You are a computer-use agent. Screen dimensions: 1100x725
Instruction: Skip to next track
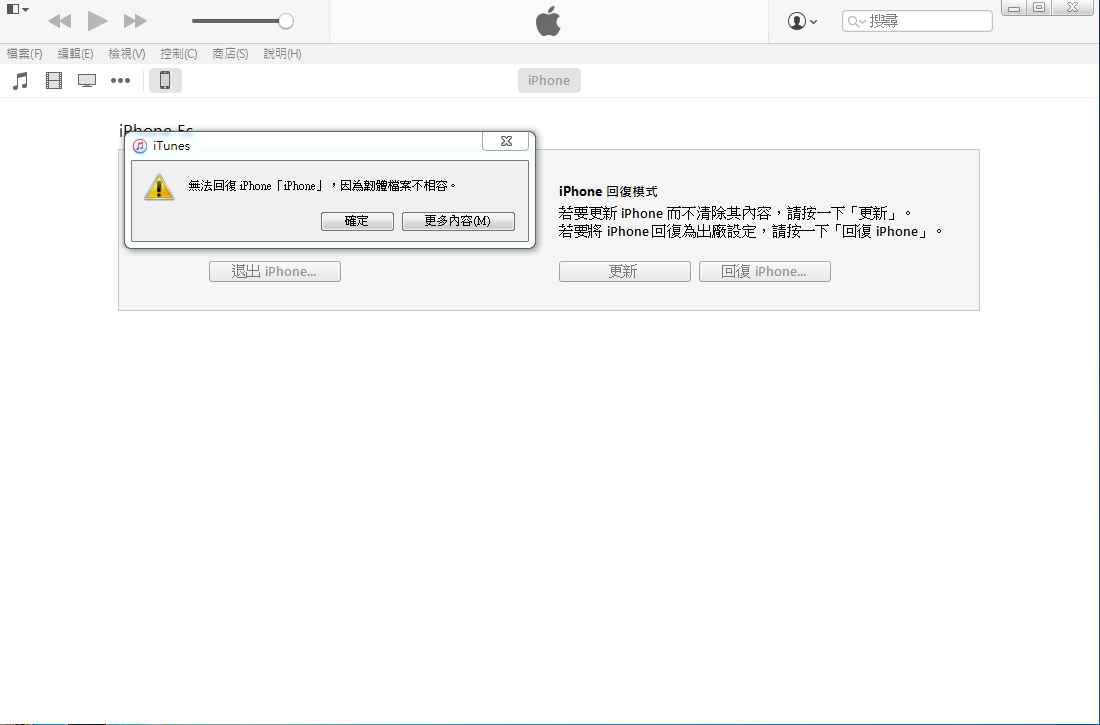click(135, 21)
